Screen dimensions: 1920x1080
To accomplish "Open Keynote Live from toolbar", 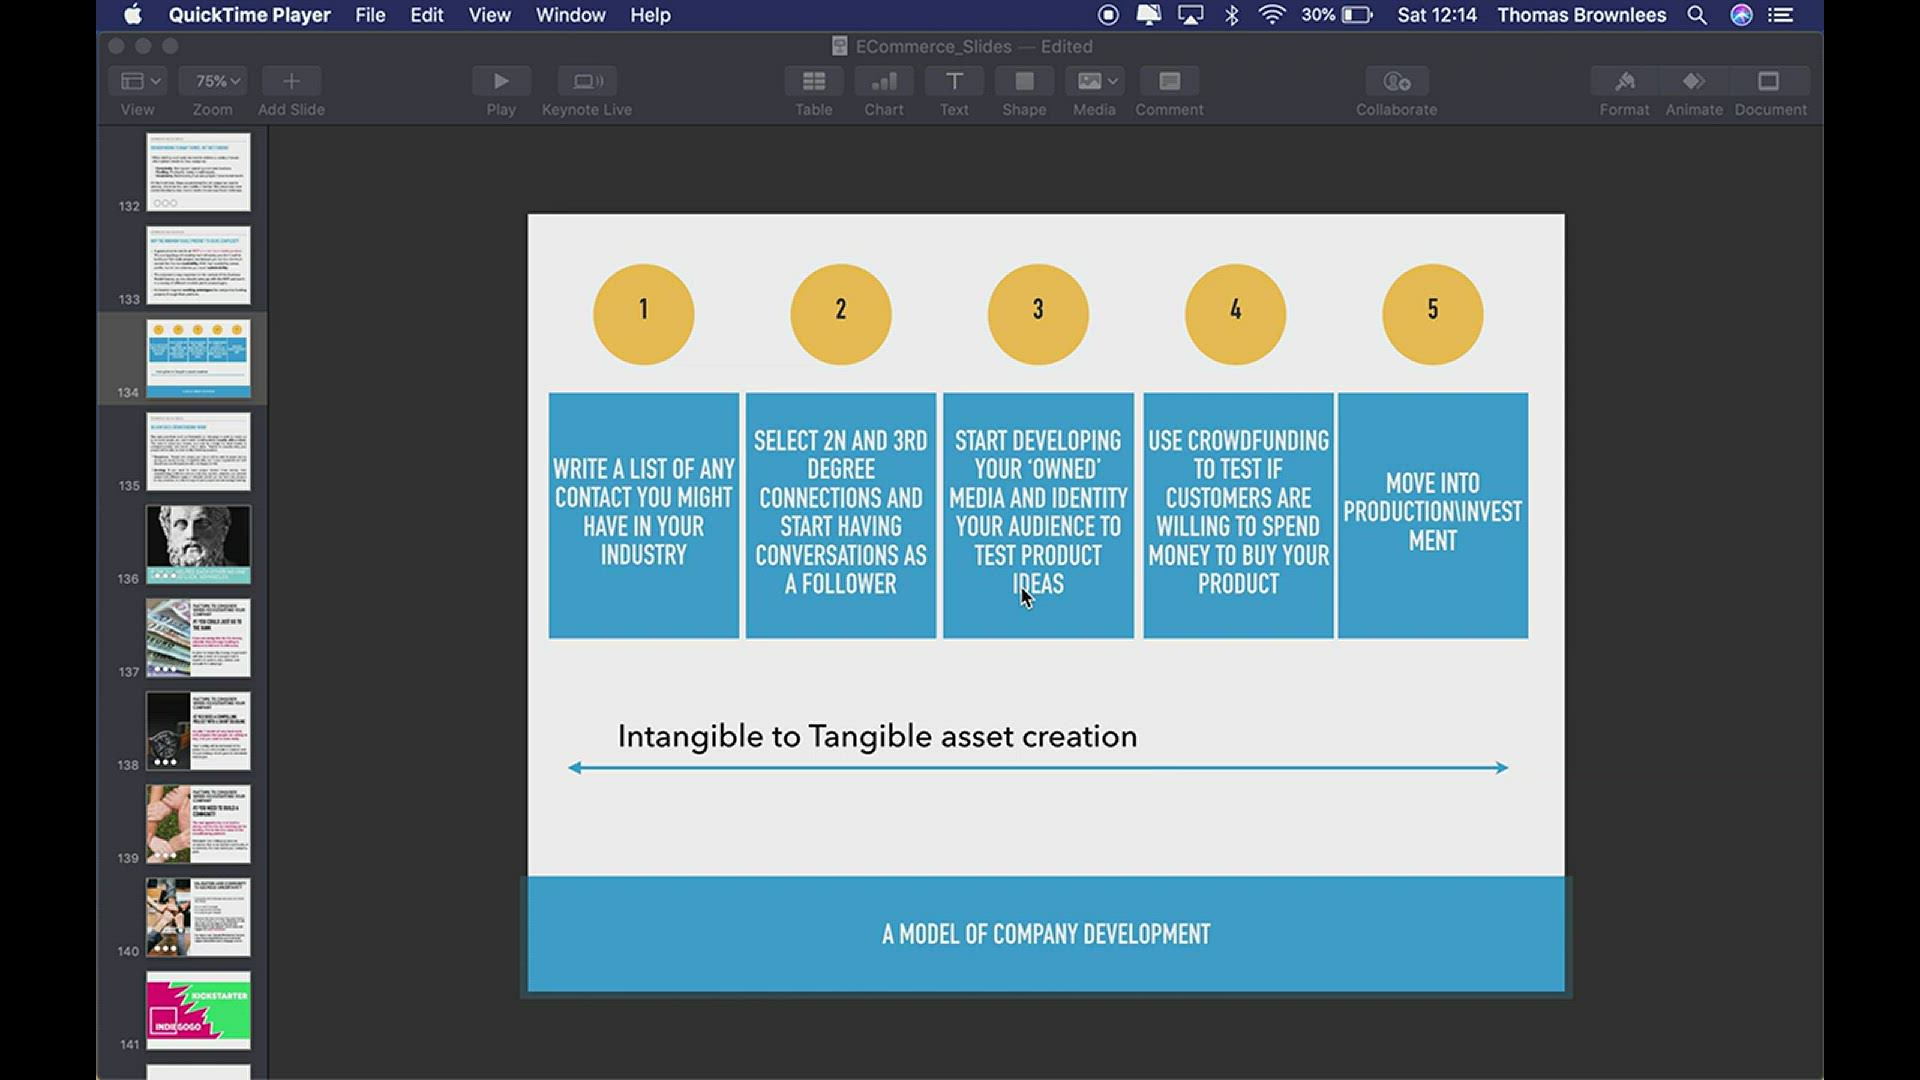I will pyautogui.click(x=587, y=81).
